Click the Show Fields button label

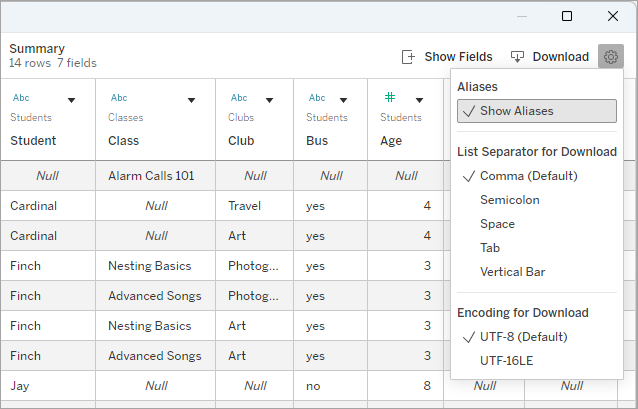[458, 57]
